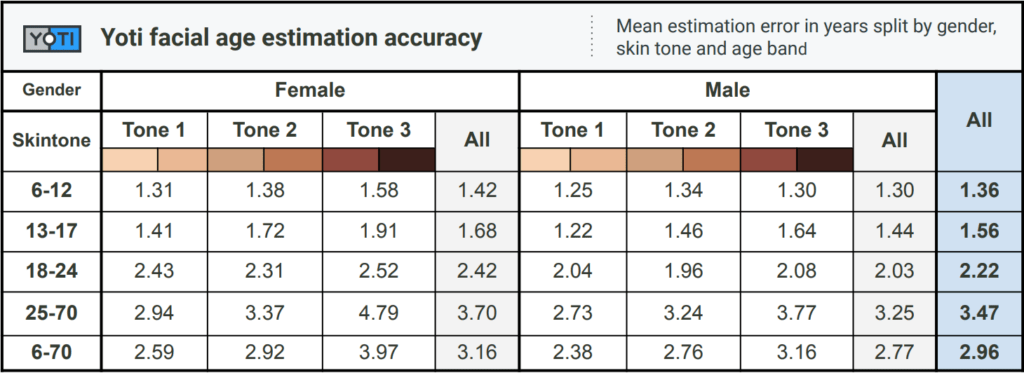Click the second Female Tone 2 swatch
1024x373 pixels.
[x=293, y=160]
